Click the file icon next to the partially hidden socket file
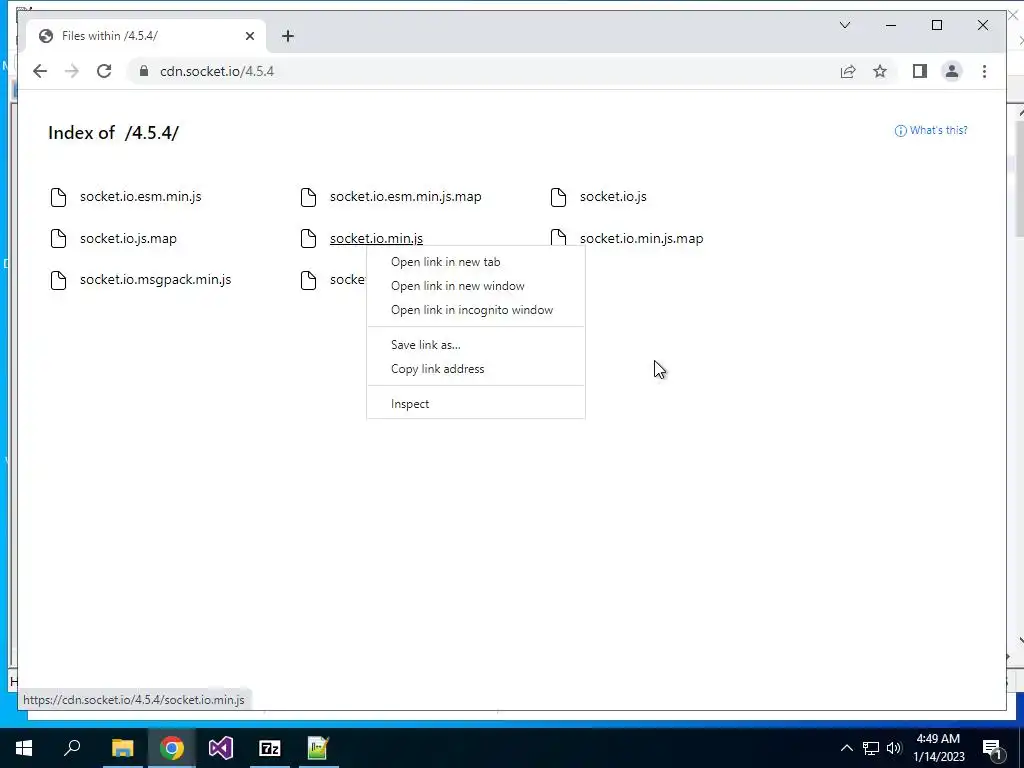This screenshot has width=1024, height=768. pyautogui.click(x=308, y=280)
